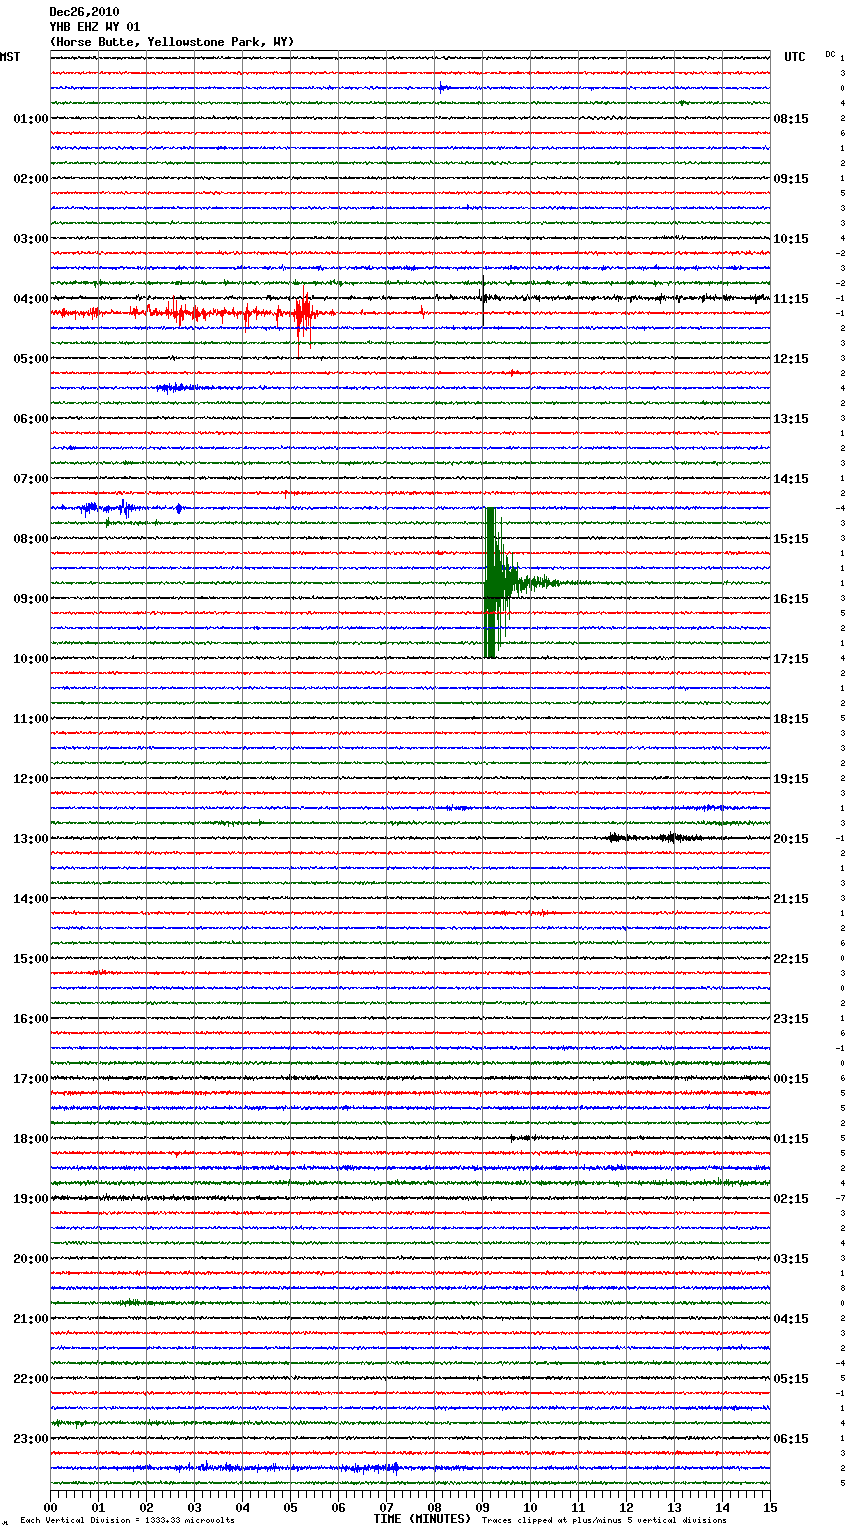This screenshot has width=850, height=1534.
Task: Select the 10:00 MST time label
Action: (x=31, y=659)
